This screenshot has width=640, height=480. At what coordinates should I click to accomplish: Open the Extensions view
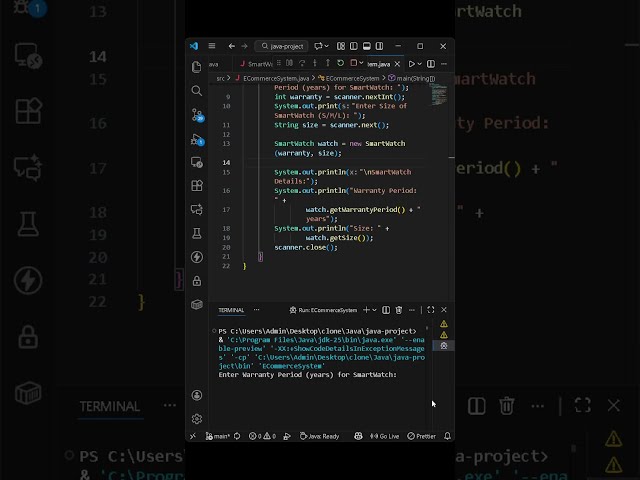point(197,186)
